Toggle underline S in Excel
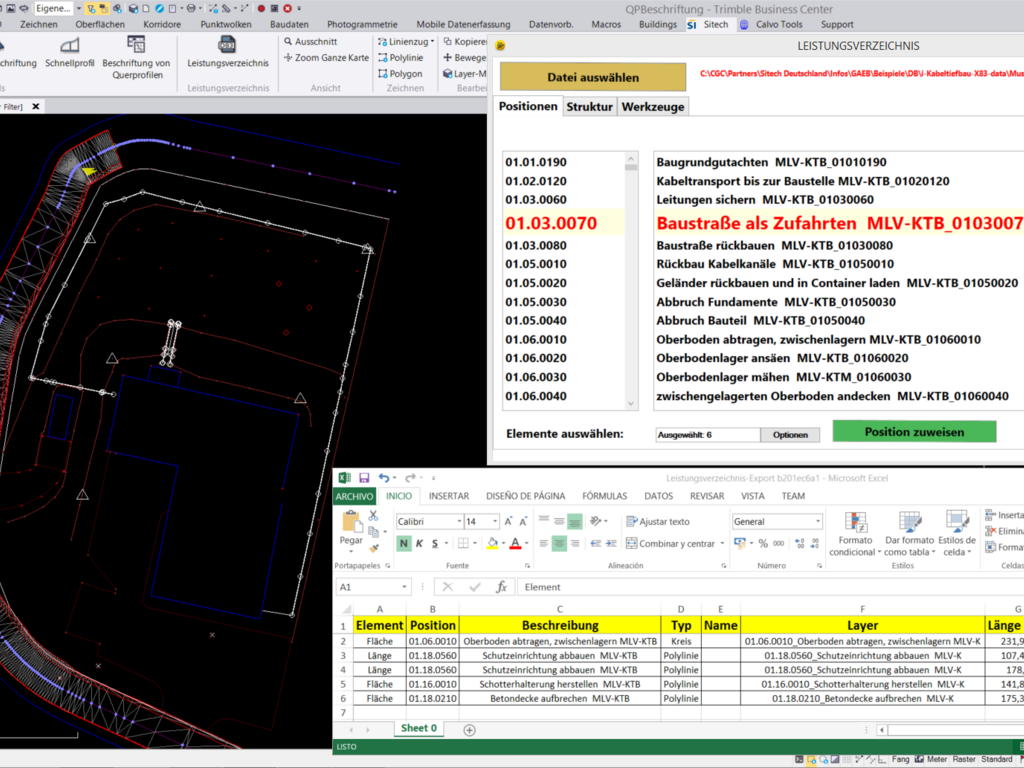Viewport: 1024px width, 768px height. [435, 543]
